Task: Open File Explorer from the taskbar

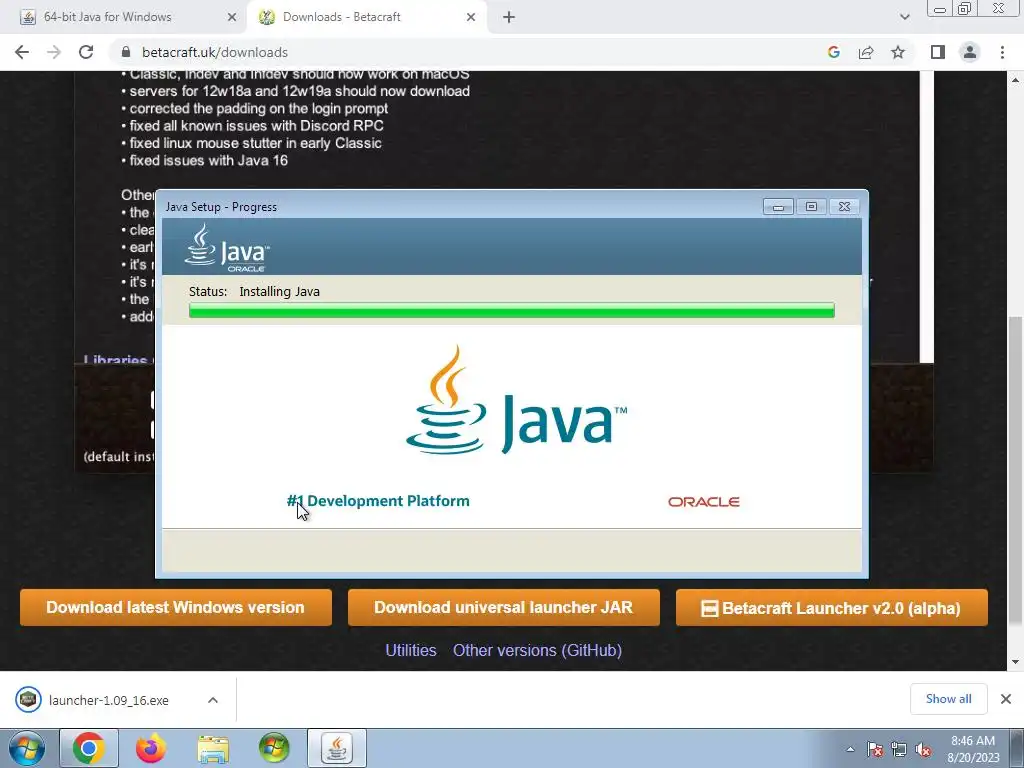Action: pos(213,748)
